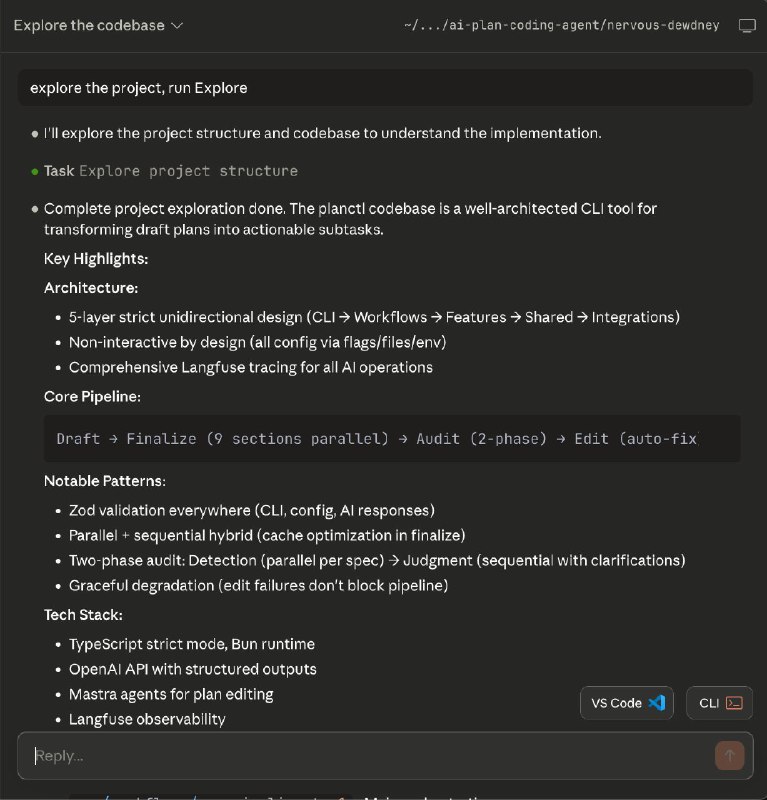
Task: Click the send button in the reply box
Action: coord(730,756)
